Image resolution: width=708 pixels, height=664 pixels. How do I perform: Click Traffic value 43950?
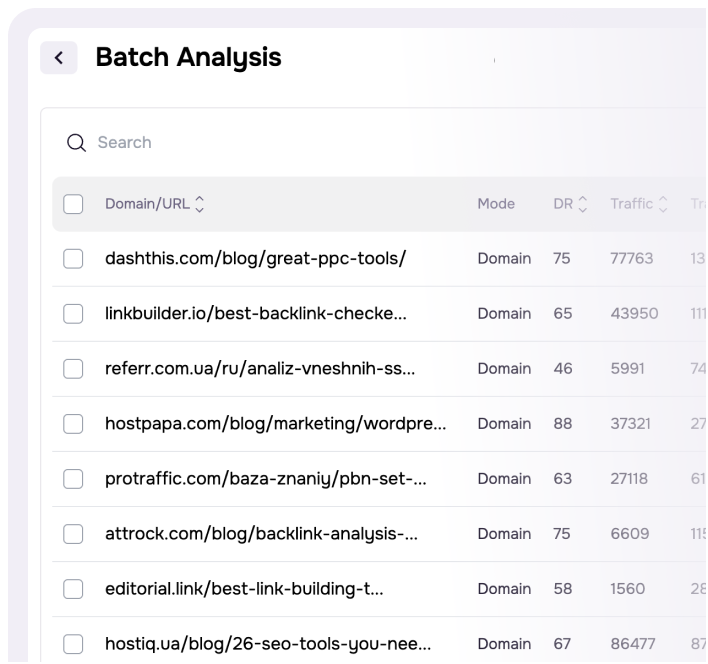tap(634, 314)
